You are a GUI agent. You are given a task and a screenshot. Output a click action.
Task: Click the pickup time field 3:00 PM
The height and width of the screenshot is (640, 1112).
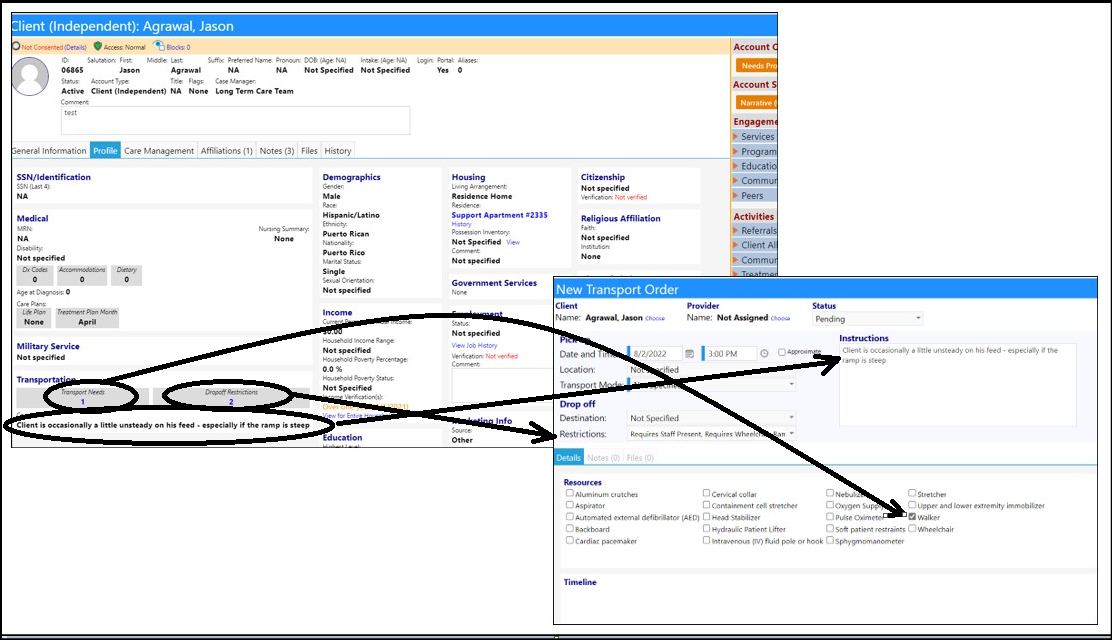click(730, 353)
